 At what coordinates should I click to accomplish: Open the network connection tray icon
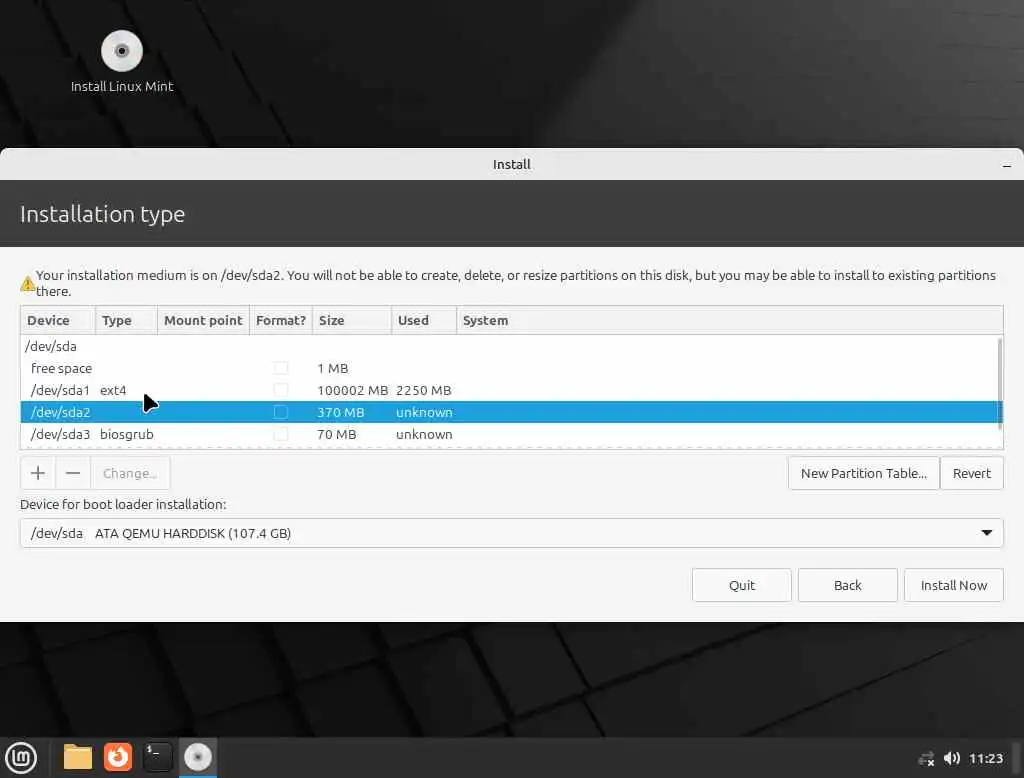(926, 758)
